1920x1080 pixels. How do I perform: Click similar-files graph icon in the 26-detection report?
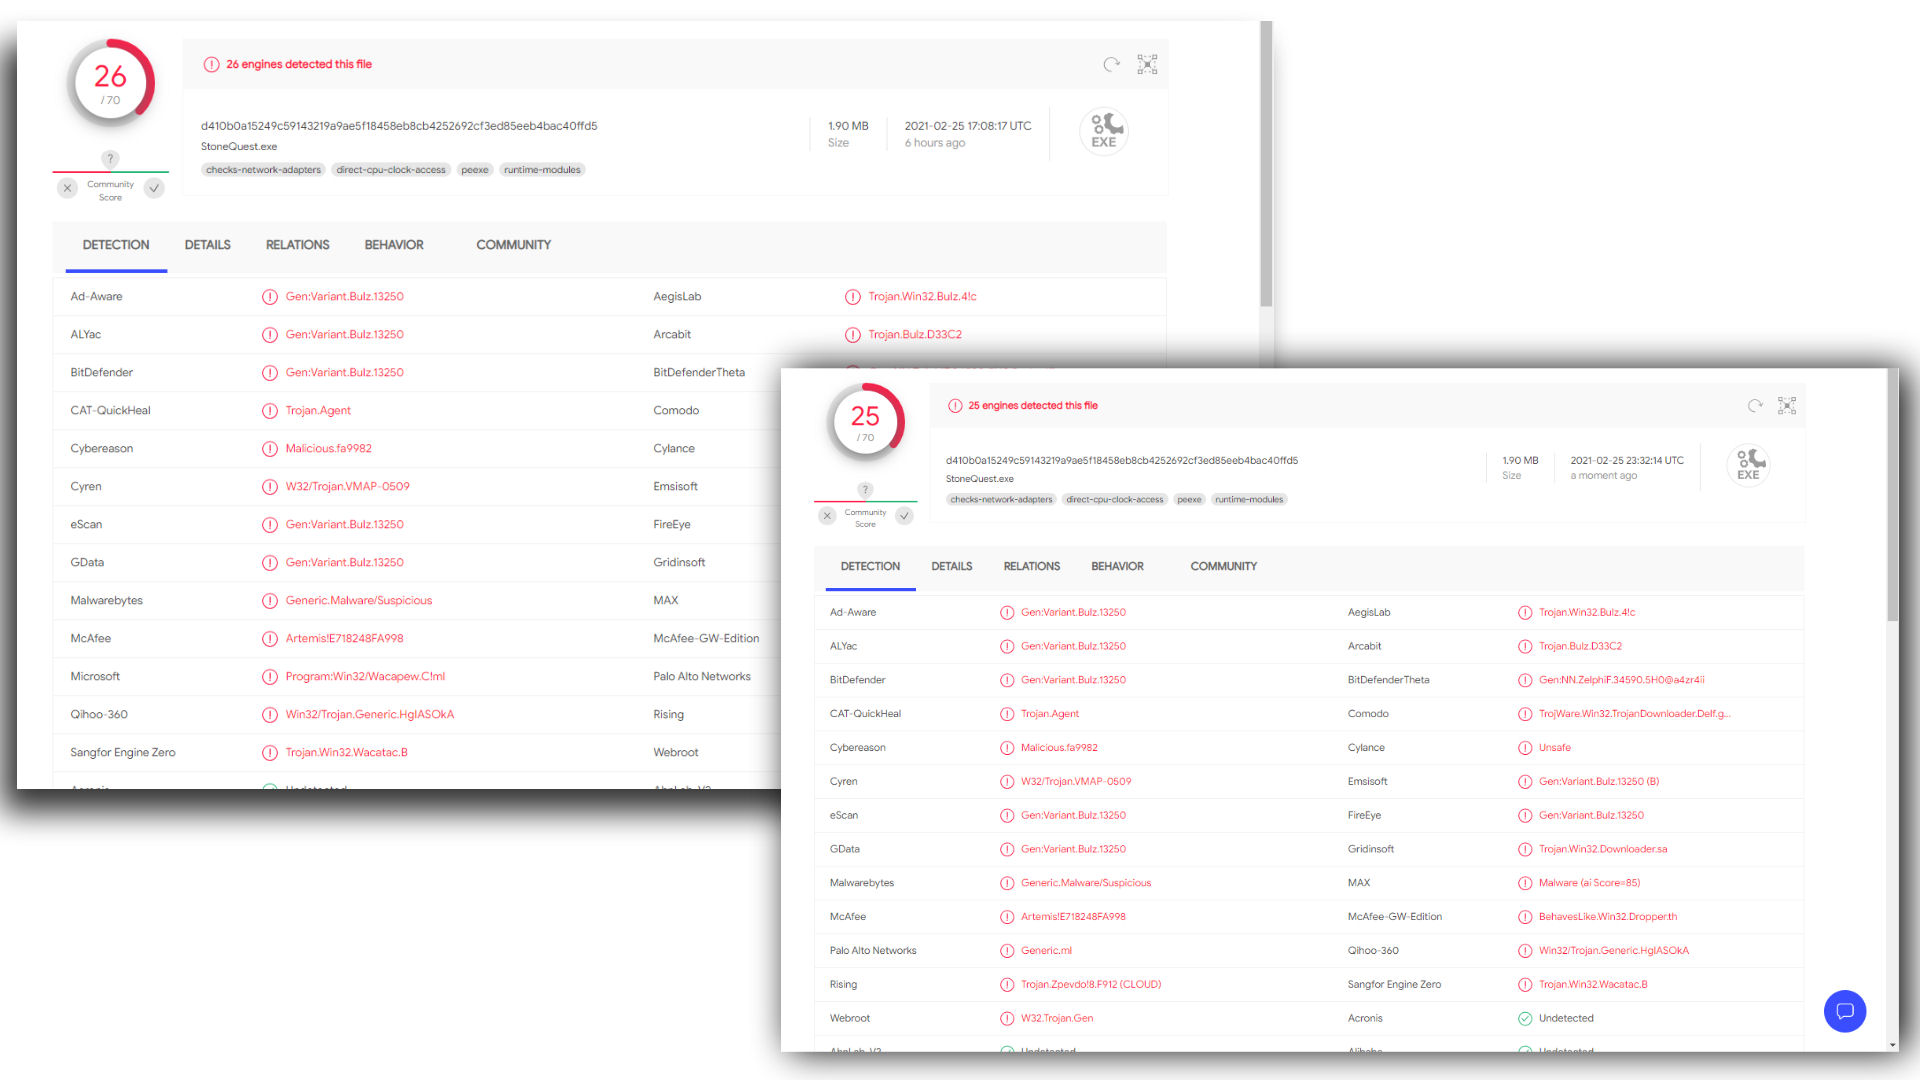(1147, 65)
